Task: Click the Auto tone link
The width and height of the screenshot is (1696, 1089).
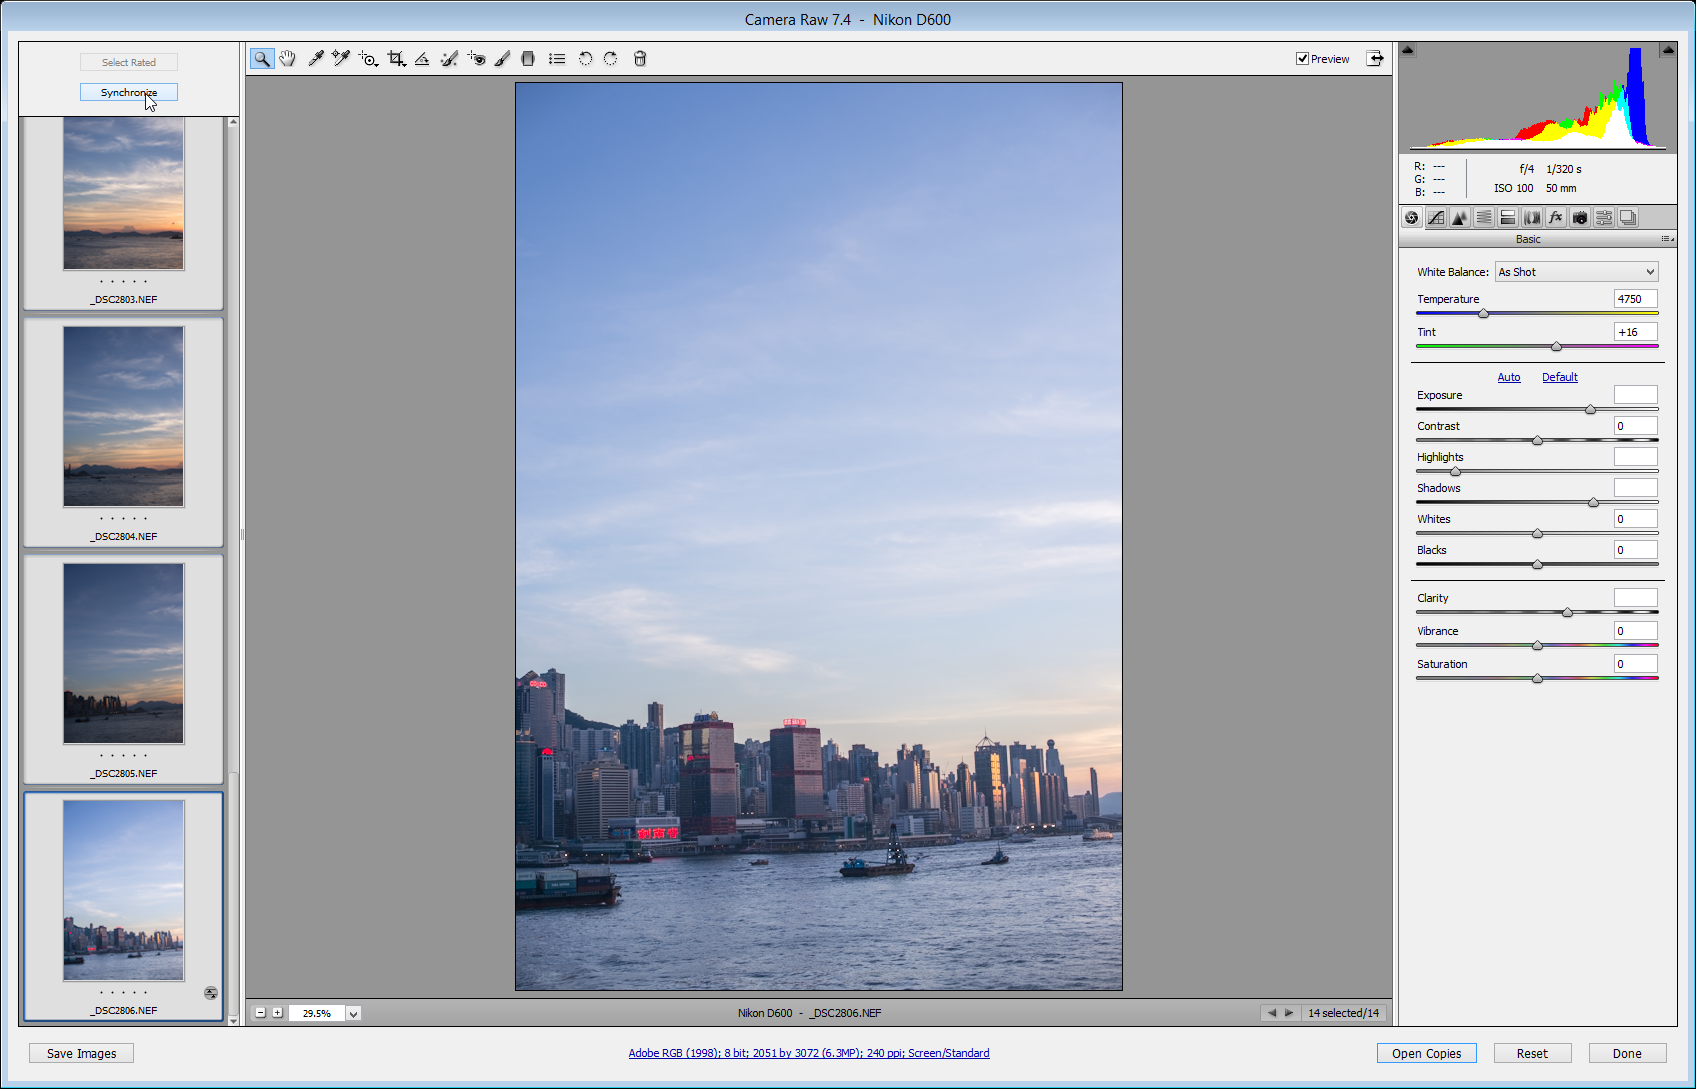Action: coord(1509,377)
